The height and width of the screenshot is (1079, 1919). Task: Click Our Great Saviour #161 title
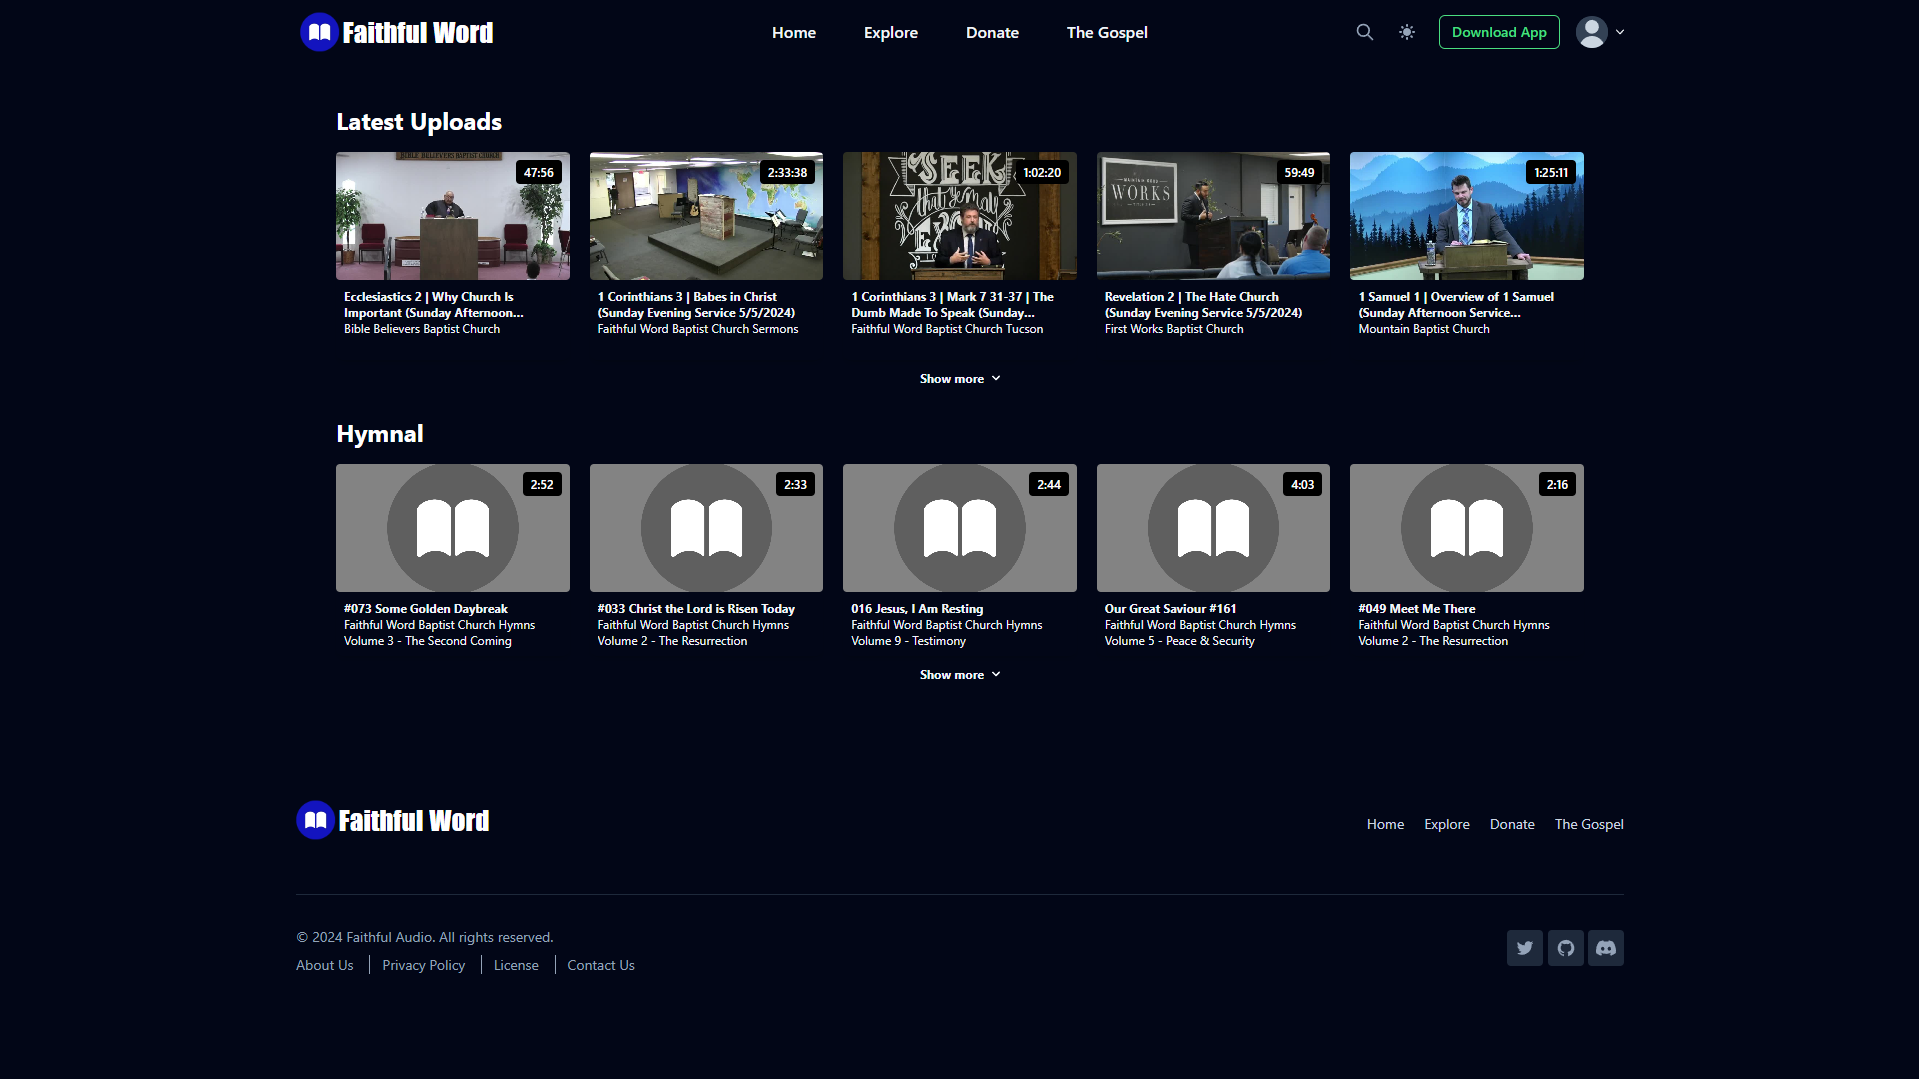(x=1170, y=609)
